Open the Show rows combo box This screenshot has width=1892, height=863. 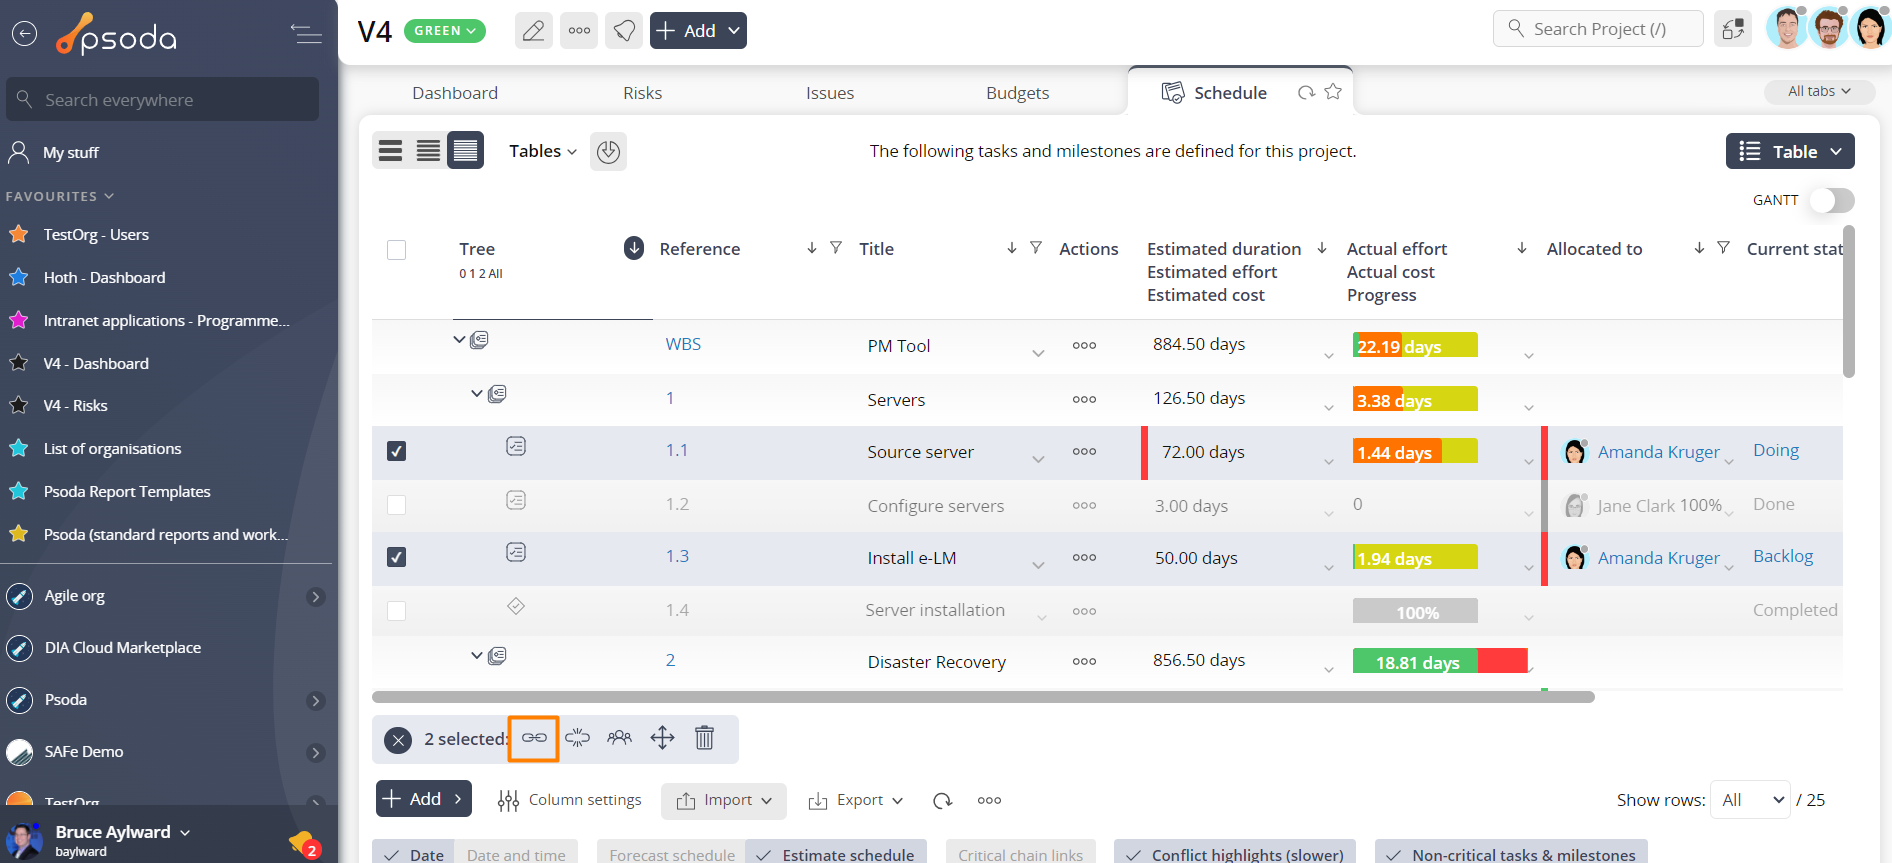coord(1750,800)
